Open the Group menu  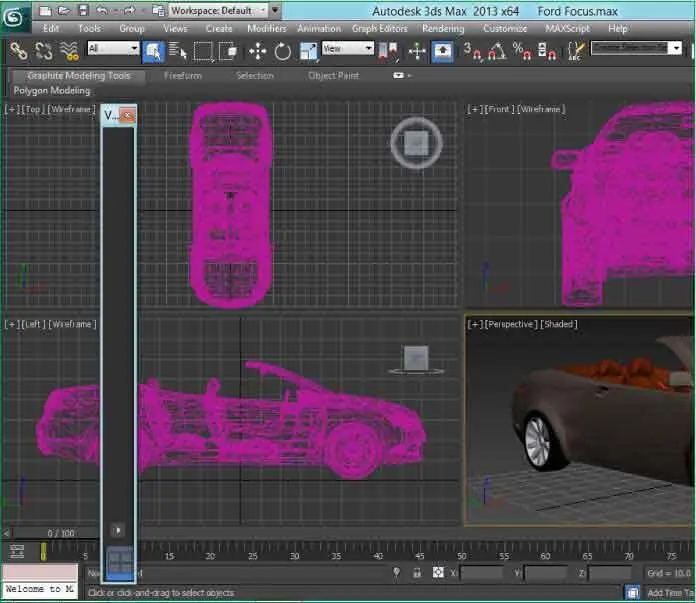[x=132, y=28]
